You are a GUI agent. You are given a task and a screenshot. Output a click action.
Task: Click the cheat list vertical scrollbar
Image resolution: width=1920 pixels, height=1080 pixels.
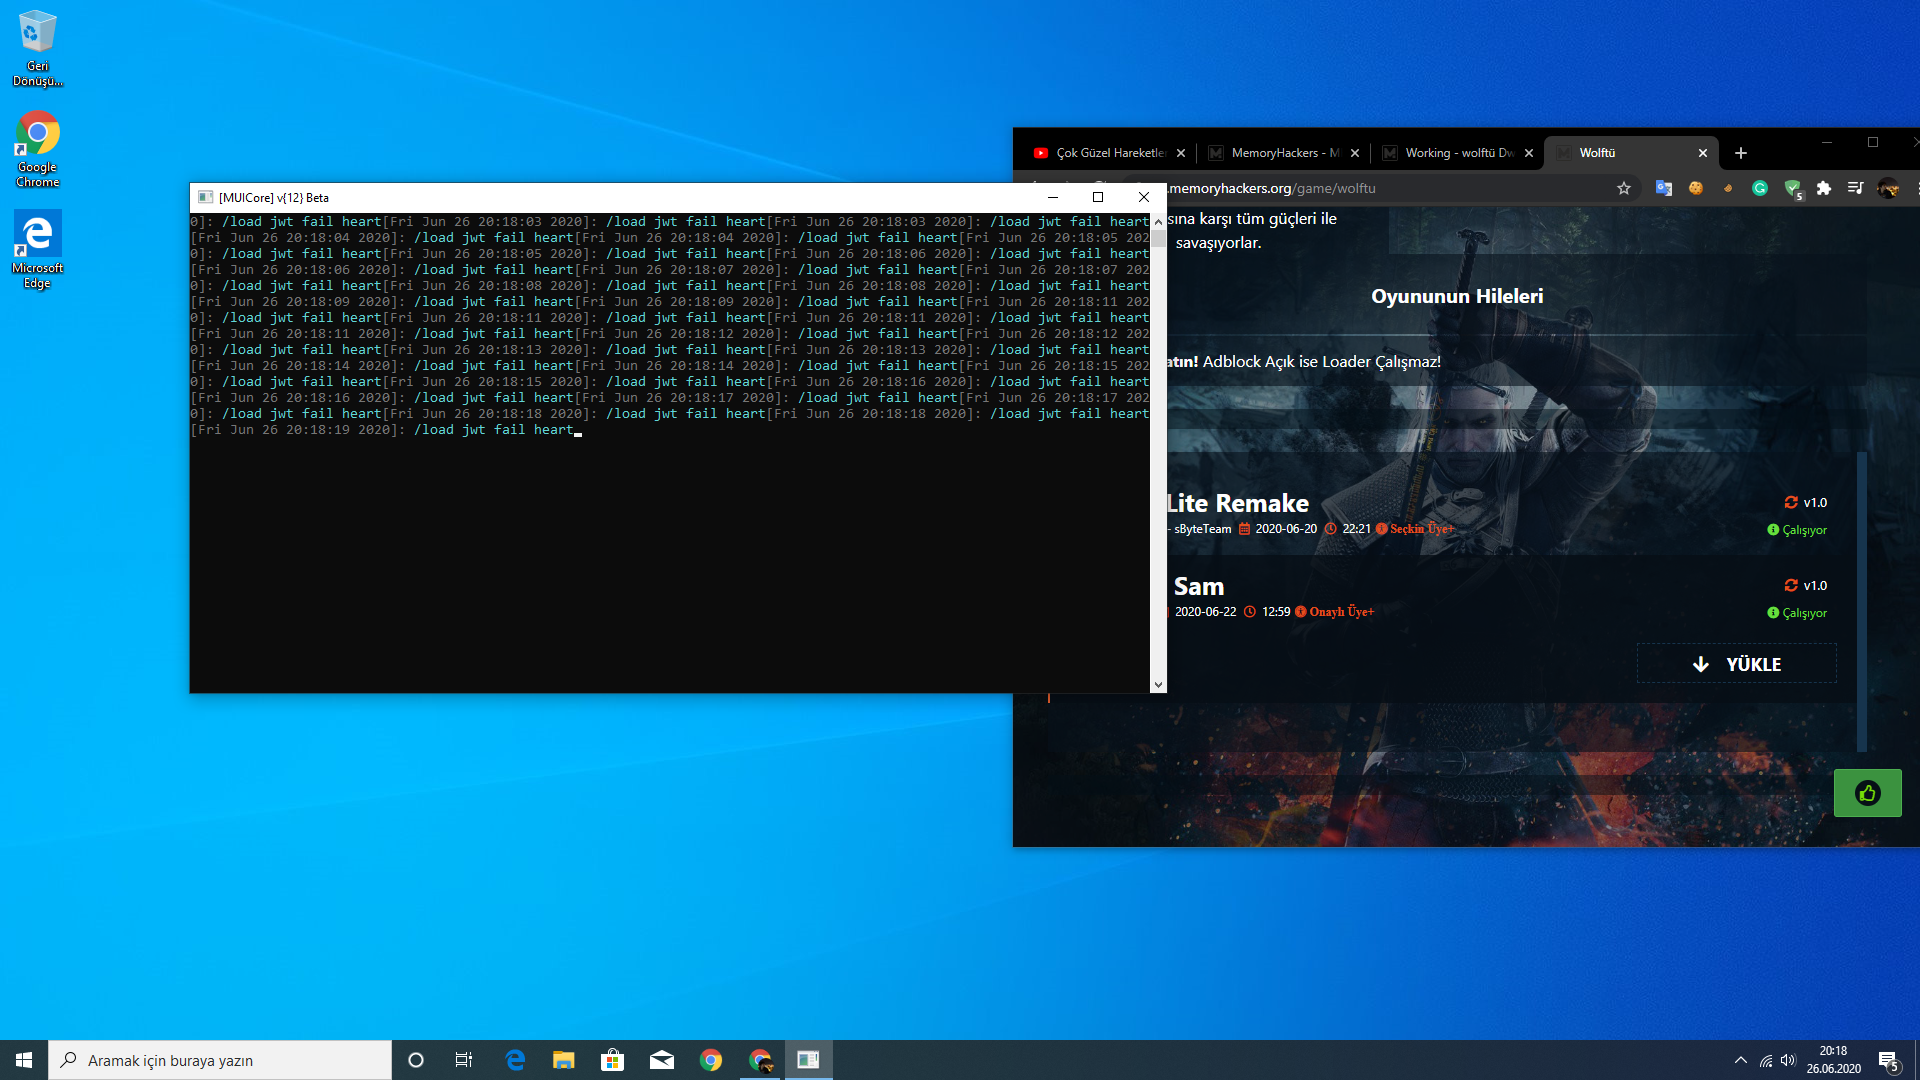1862,600
